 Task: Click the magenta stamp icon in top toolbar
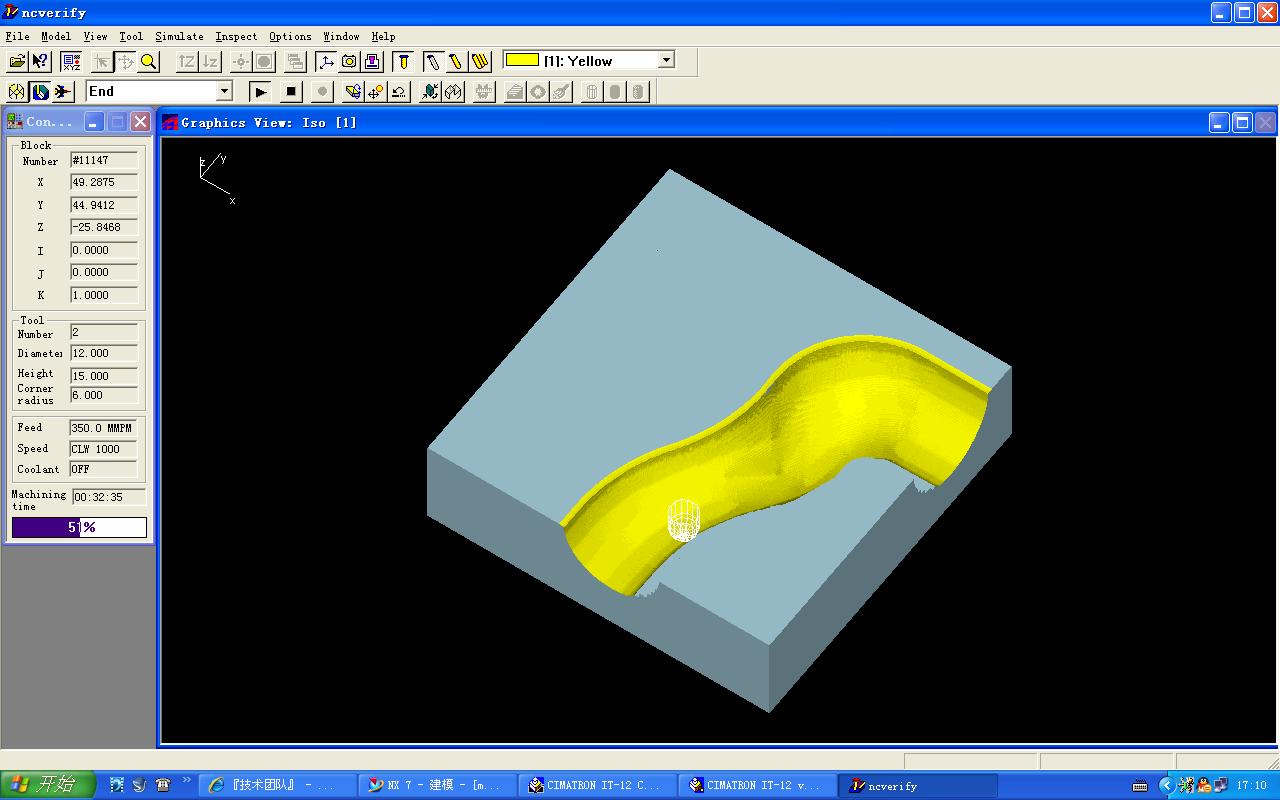pyautogui.click(x=372, y=61)
